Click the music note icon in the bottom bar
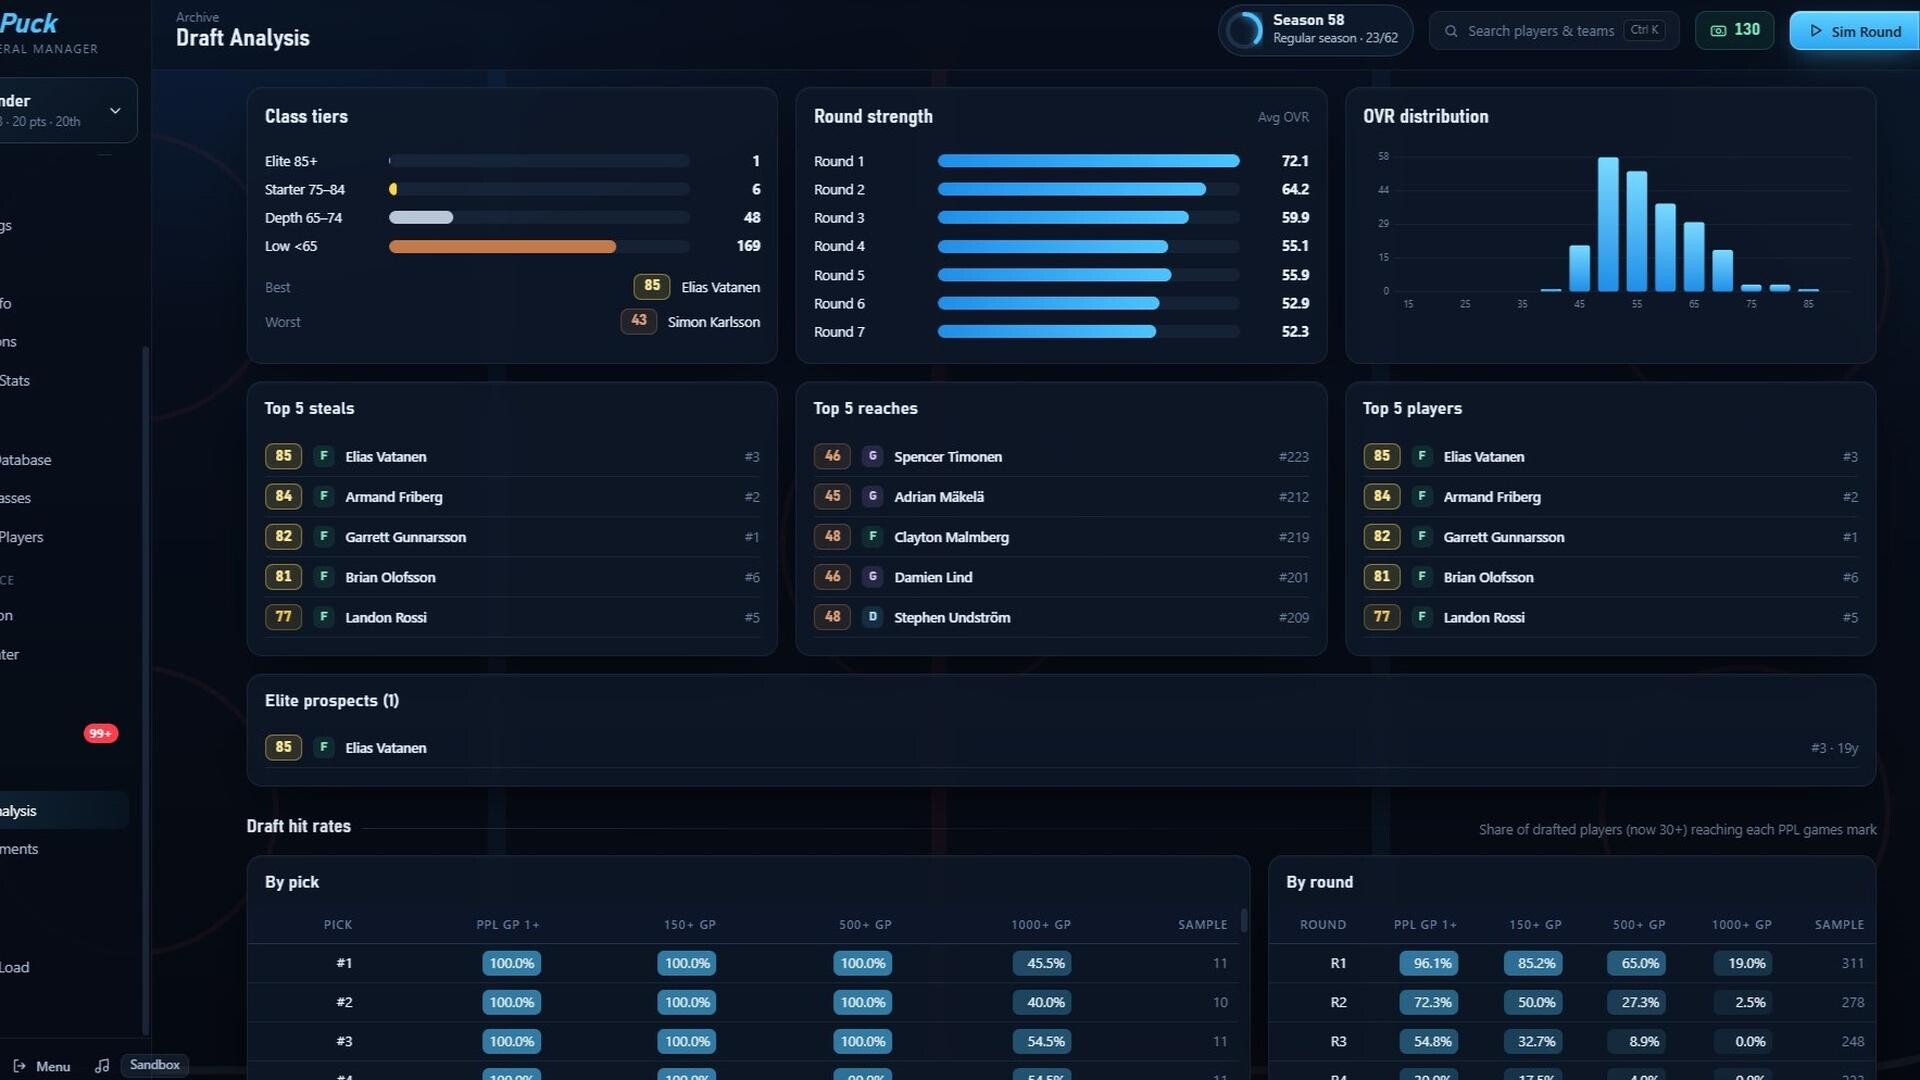Screen dimensions: 1920x1080 tap(102, 1066)
